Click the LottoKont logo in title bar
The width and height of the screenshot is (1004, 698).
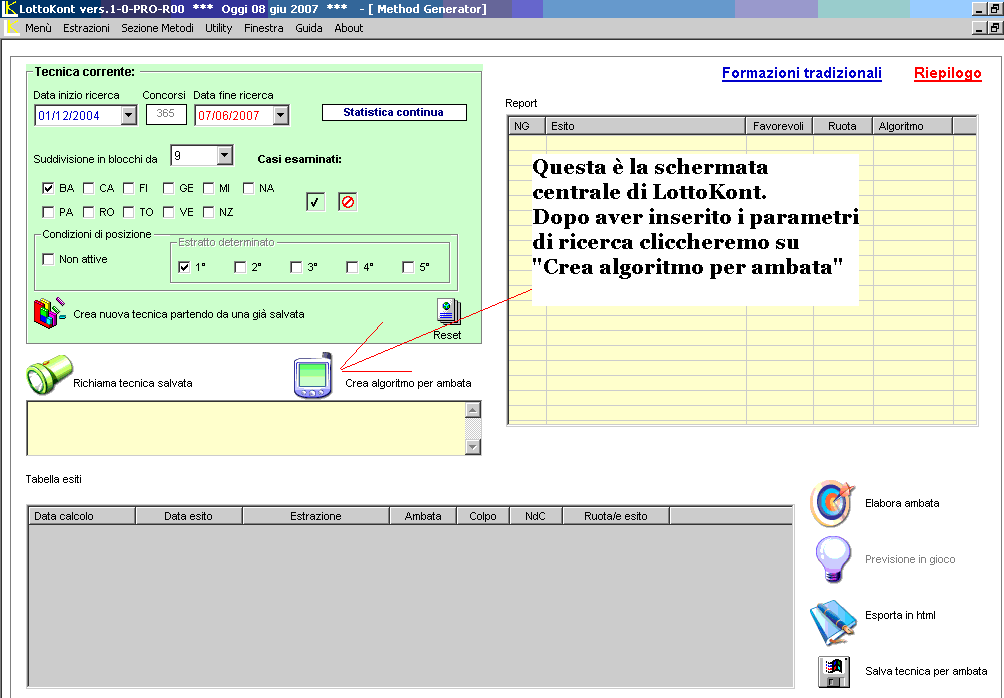point(9,8)
